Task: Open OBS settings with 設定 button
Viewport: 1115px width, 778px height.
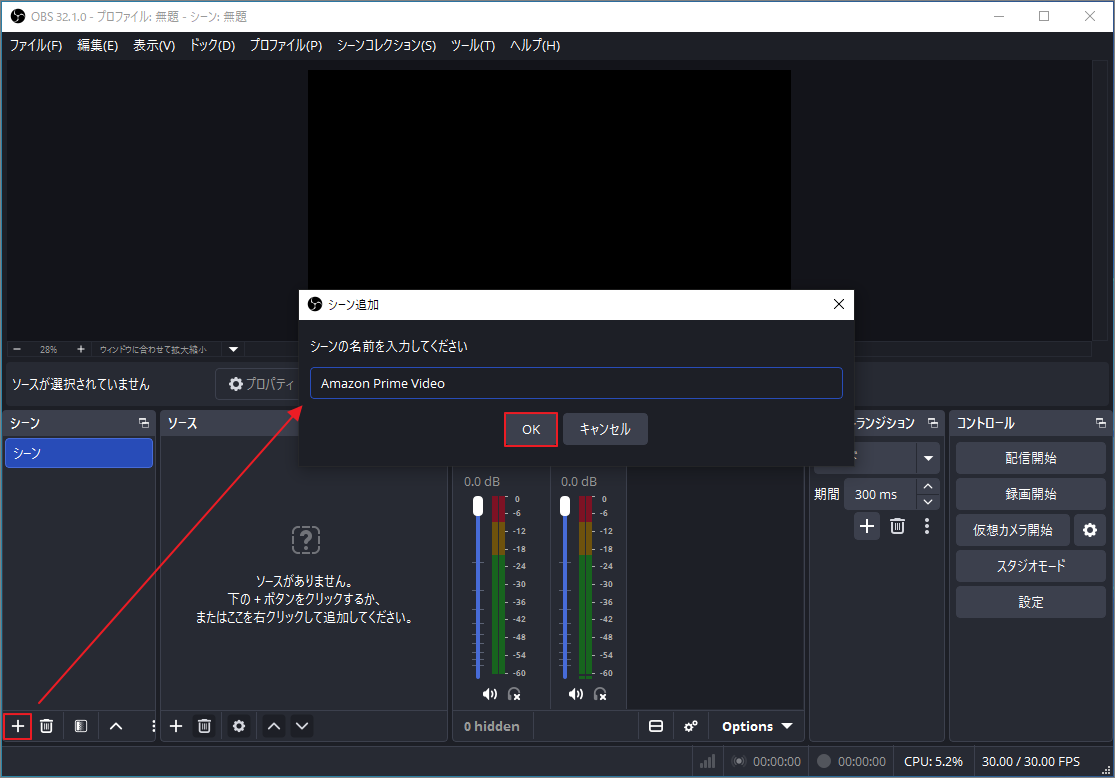Action: tap(1030, 602)
